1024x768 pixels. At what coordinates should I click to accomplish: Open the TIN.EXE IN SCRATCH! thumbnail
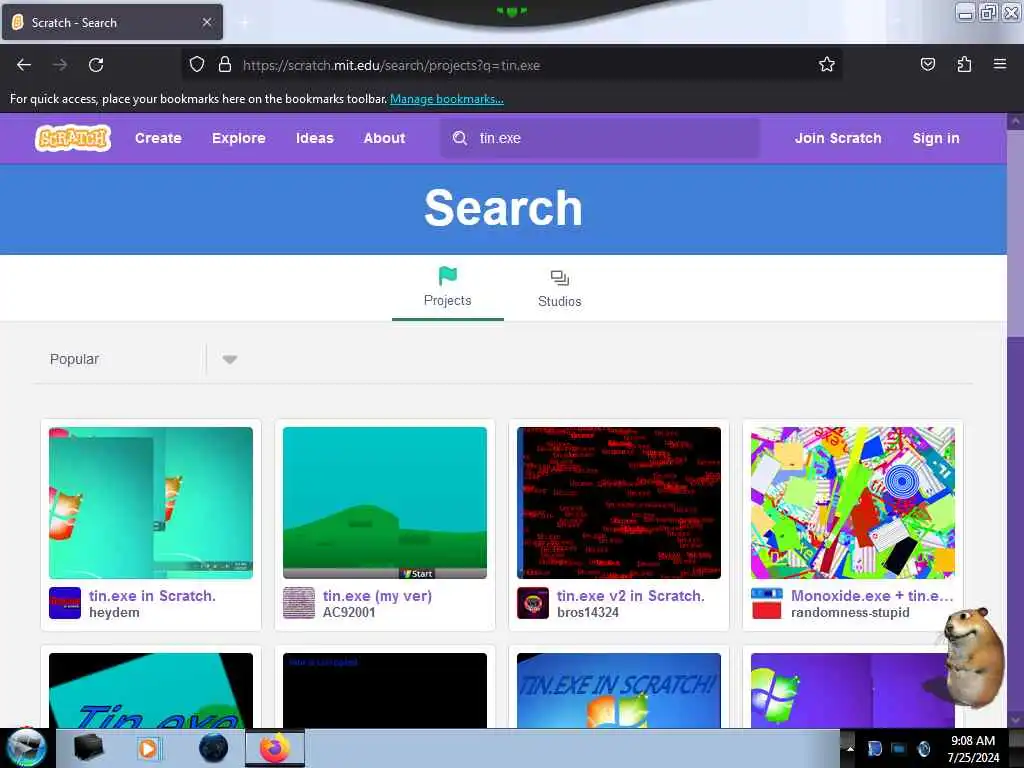pyautogui.click(x=618, y=690)
